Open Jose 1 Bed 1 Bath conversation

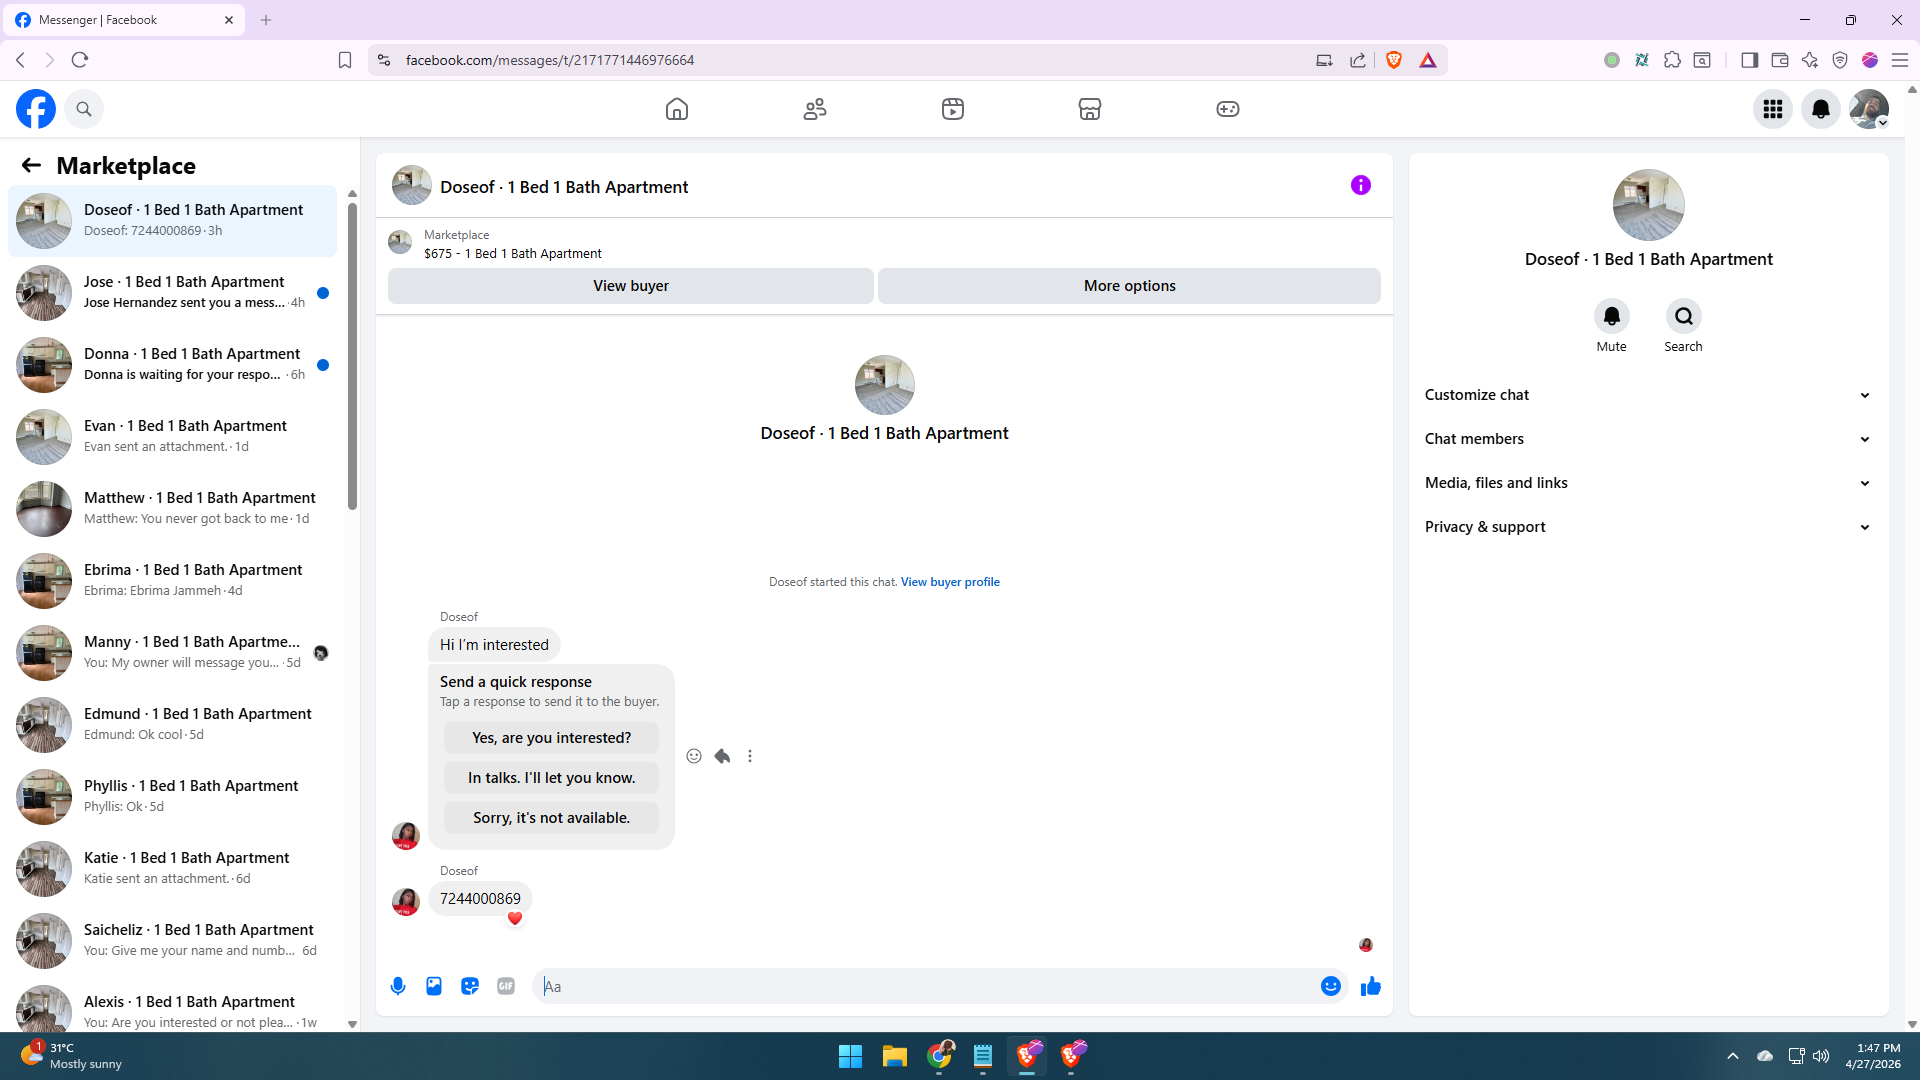[x=172, y=293]
